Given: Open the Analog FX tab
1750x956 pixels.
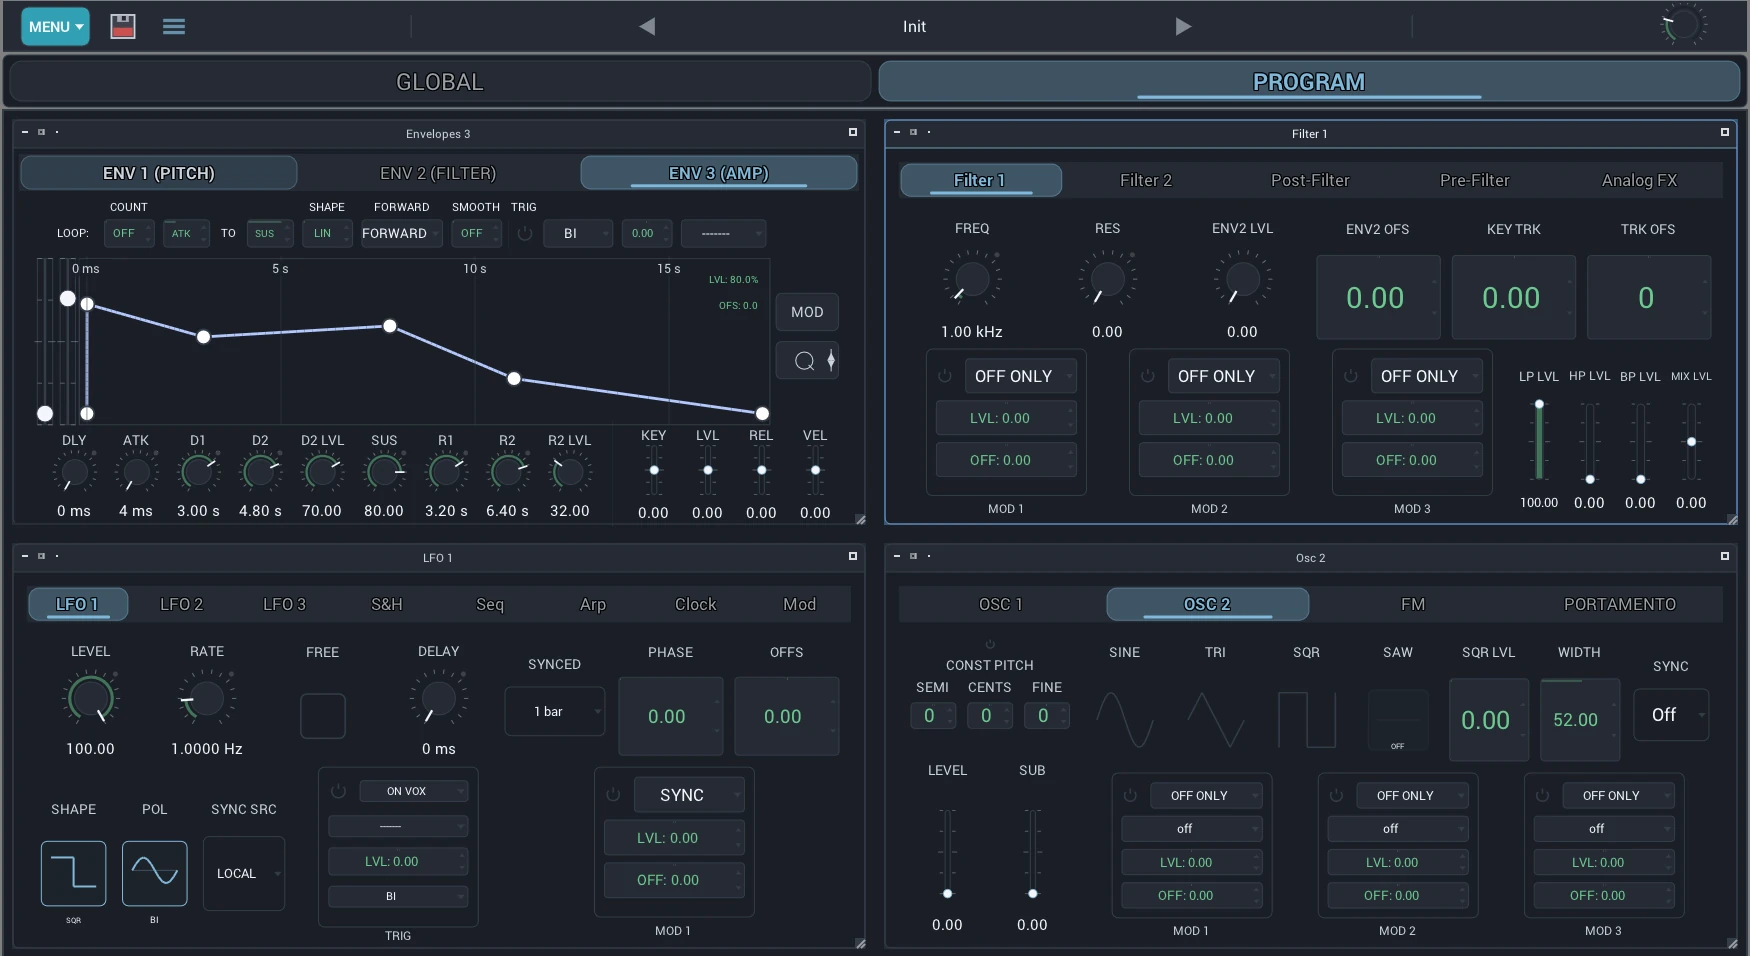Looking at the screenshot, I should click(1639, 180).
